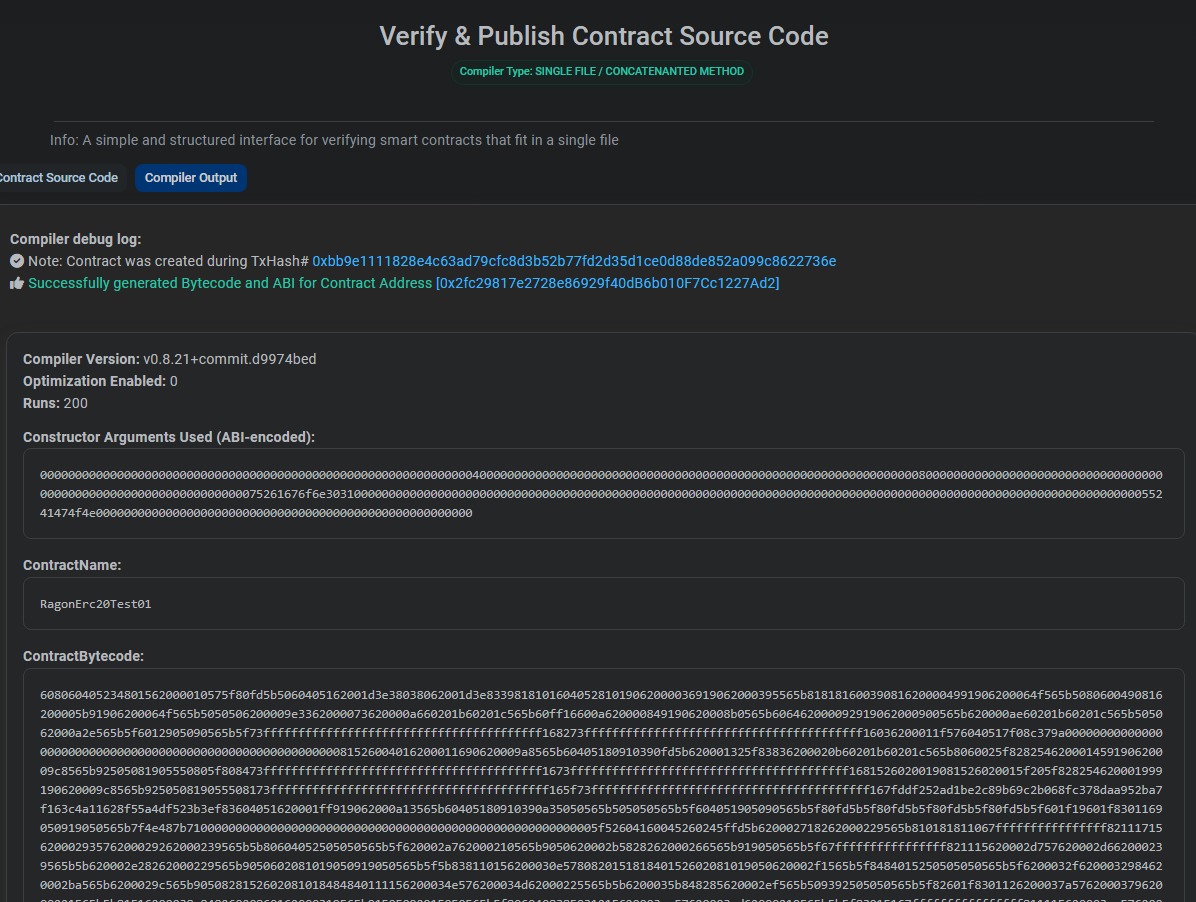Open the Compiler Output tab
Viewport: 1196px width, 902px height.
191,178
